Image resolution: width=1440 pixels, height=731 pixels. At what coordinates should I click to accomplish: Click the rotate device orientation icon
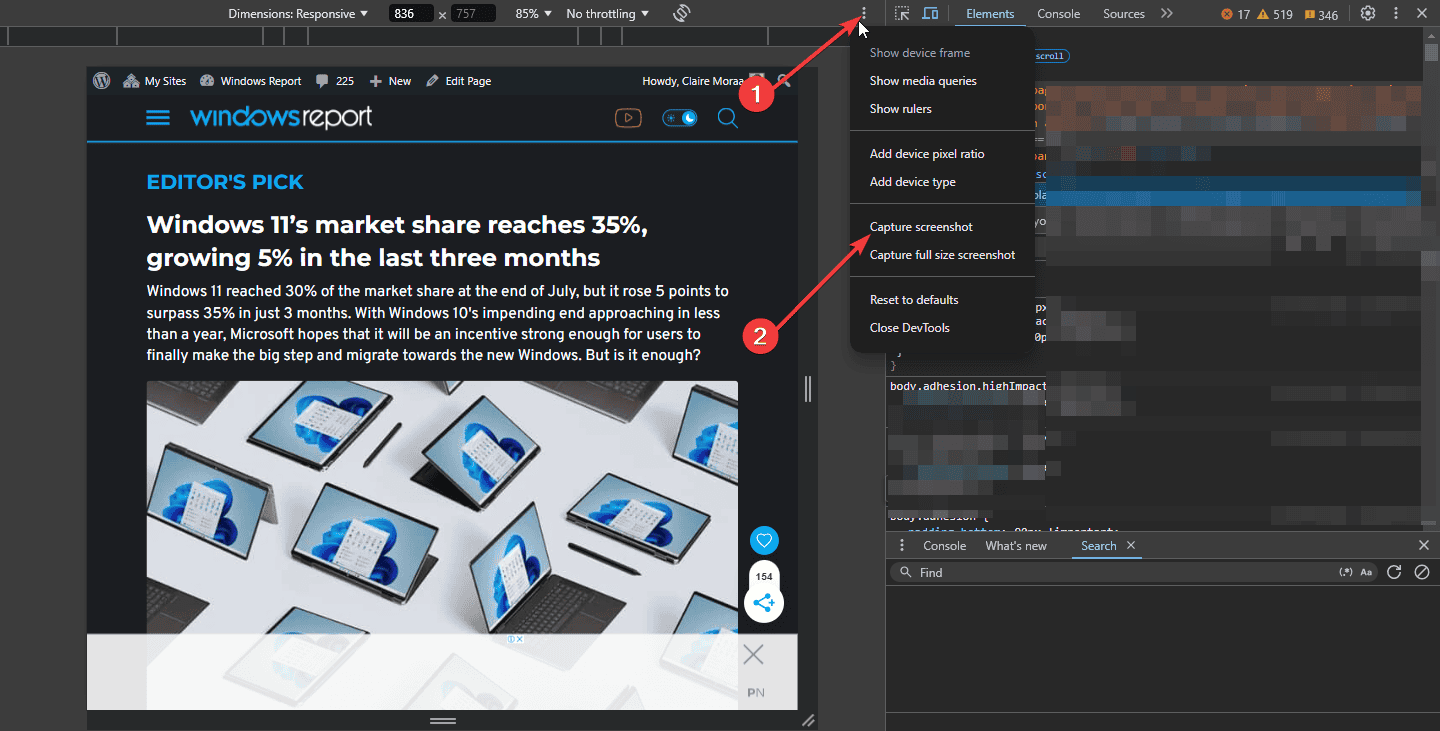point(682,13)
